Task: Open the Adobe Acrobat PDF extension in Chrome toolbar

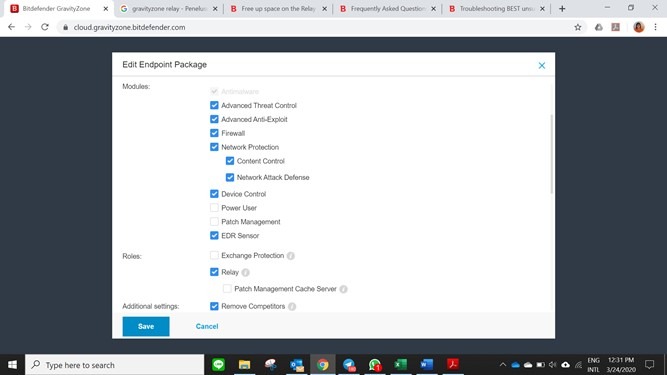Action: 616,27
